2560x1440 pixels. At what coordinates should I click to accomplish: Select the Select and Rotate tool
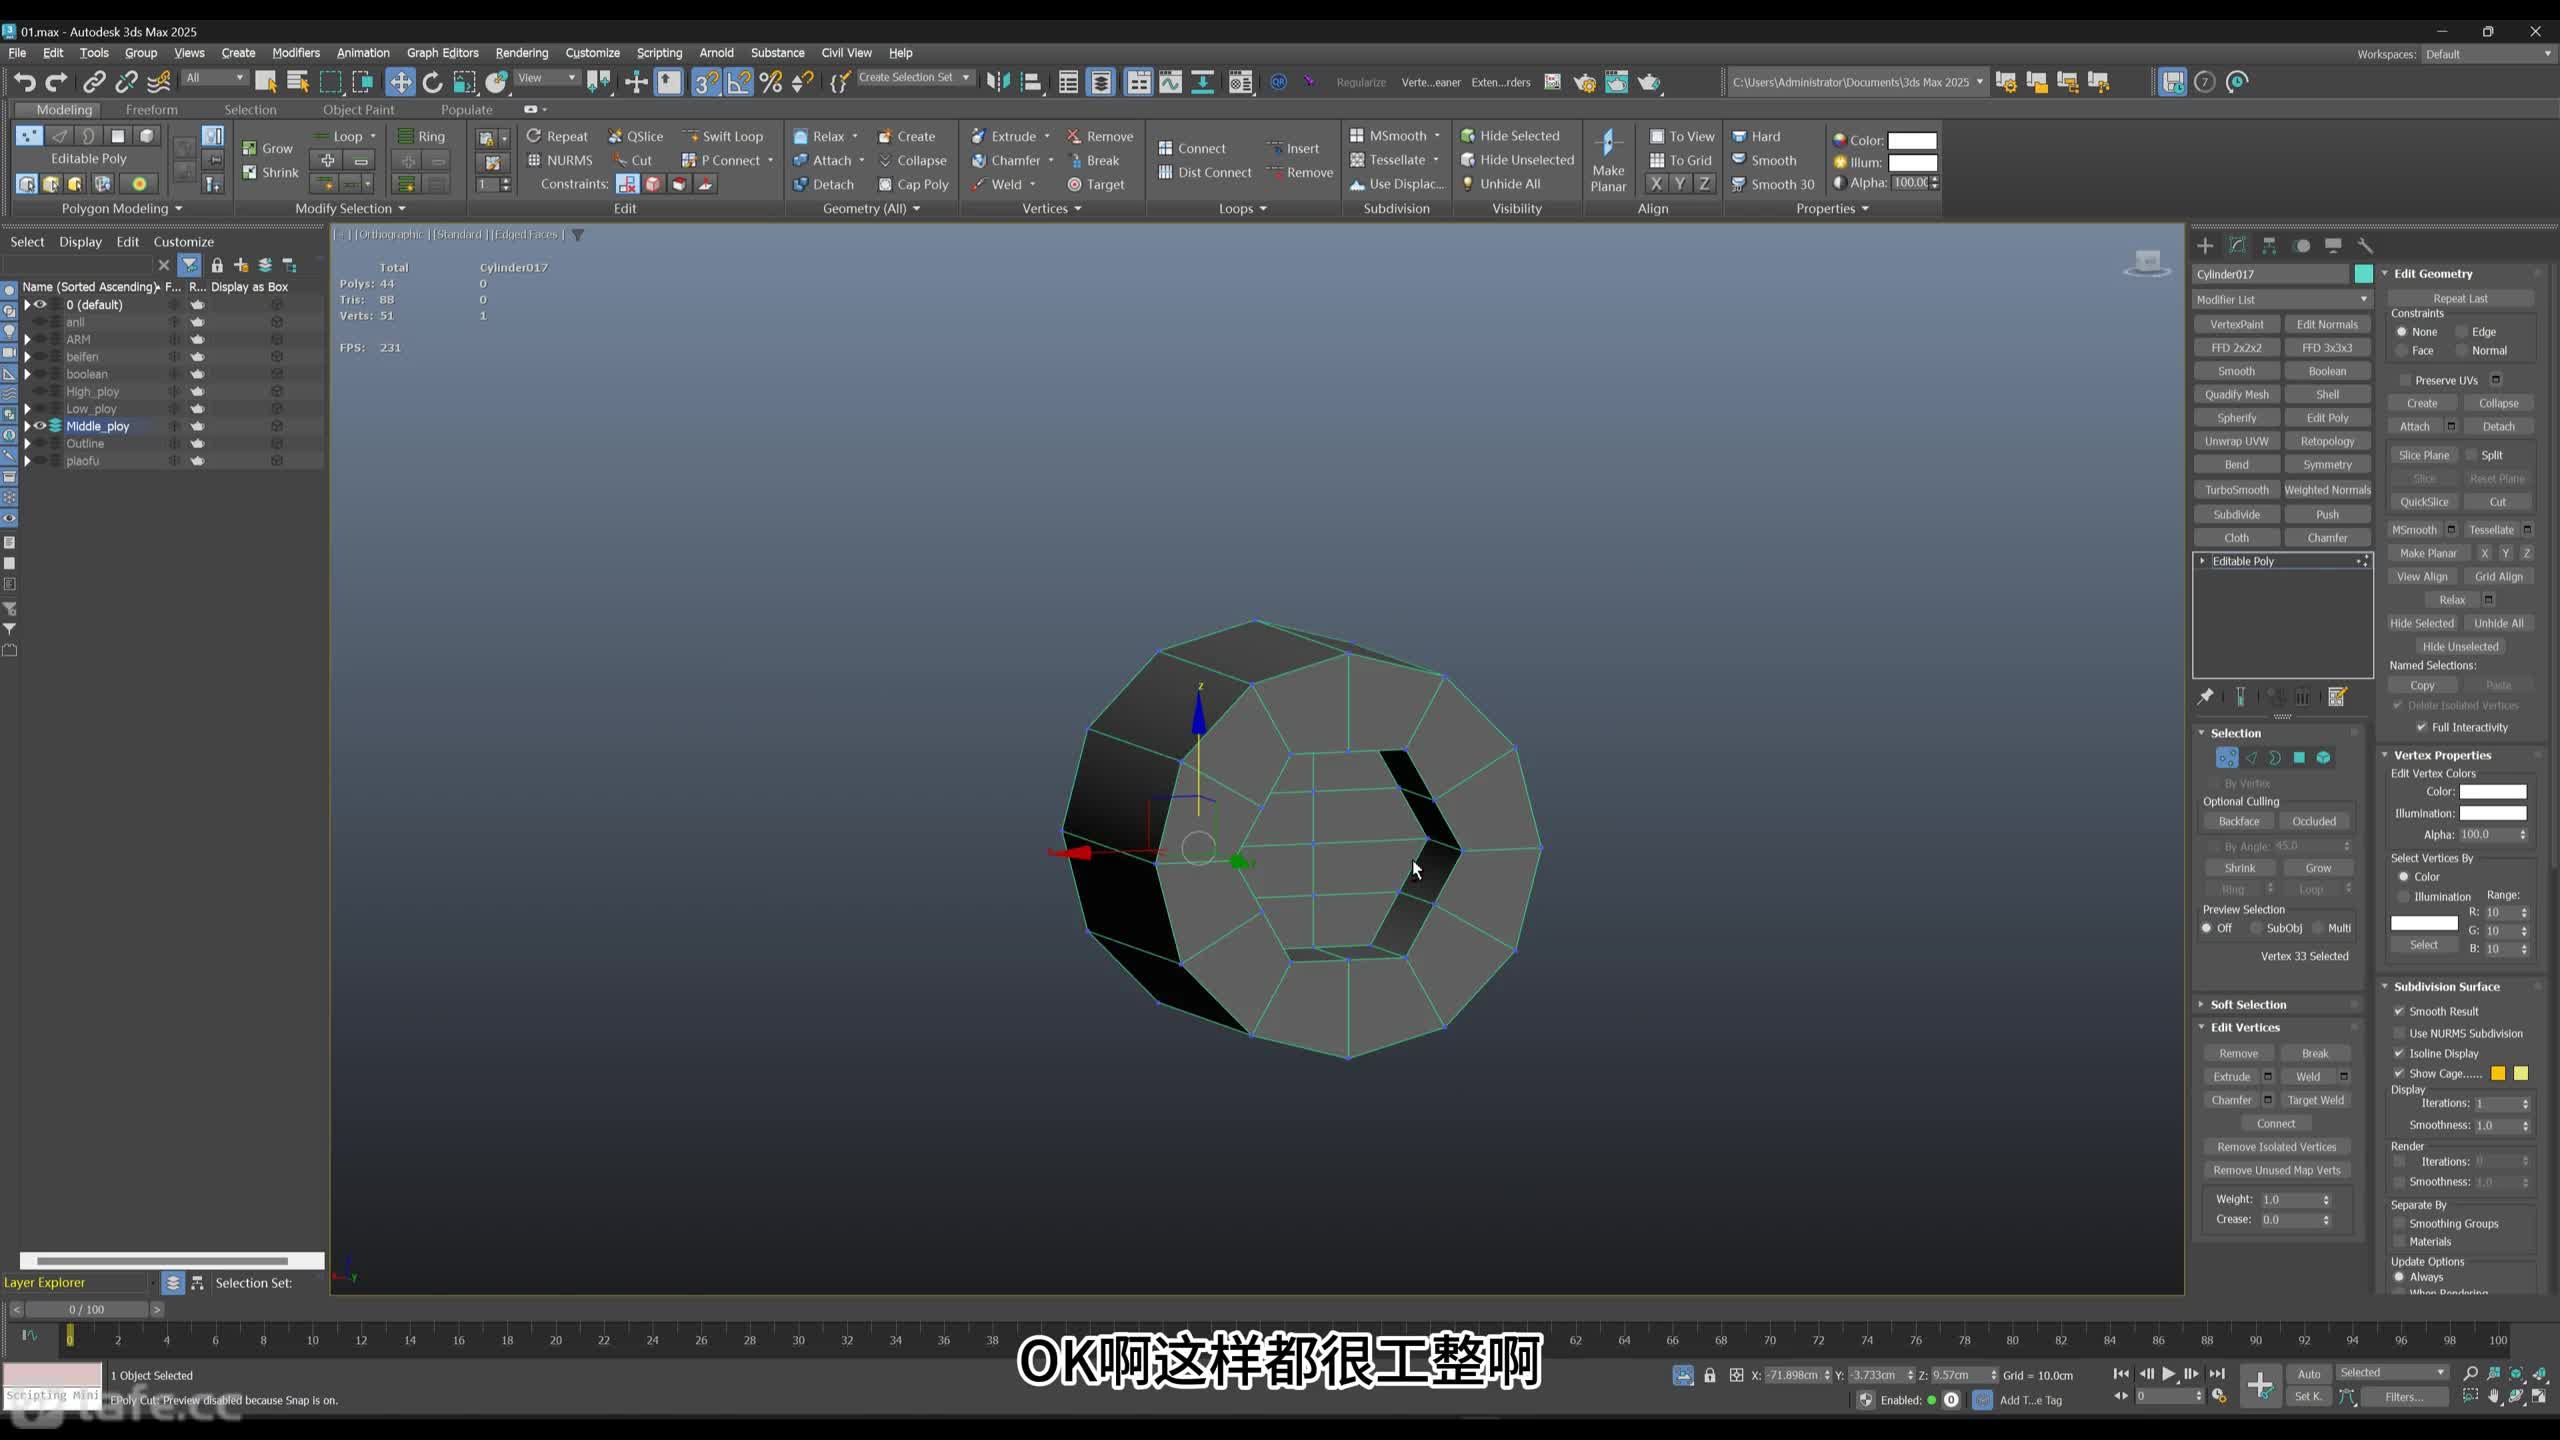[x=432, y=82]
